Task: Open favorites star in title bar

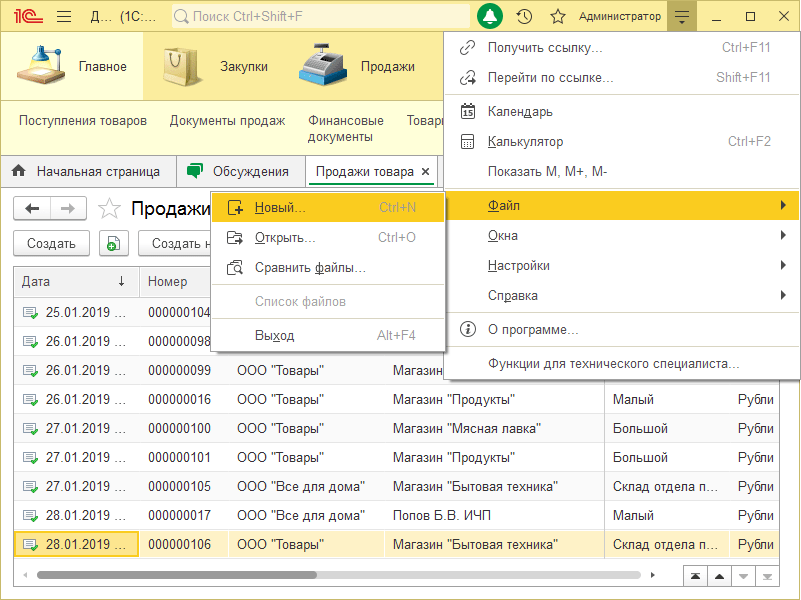Action: pyautogui.click(x=557, y=16)
